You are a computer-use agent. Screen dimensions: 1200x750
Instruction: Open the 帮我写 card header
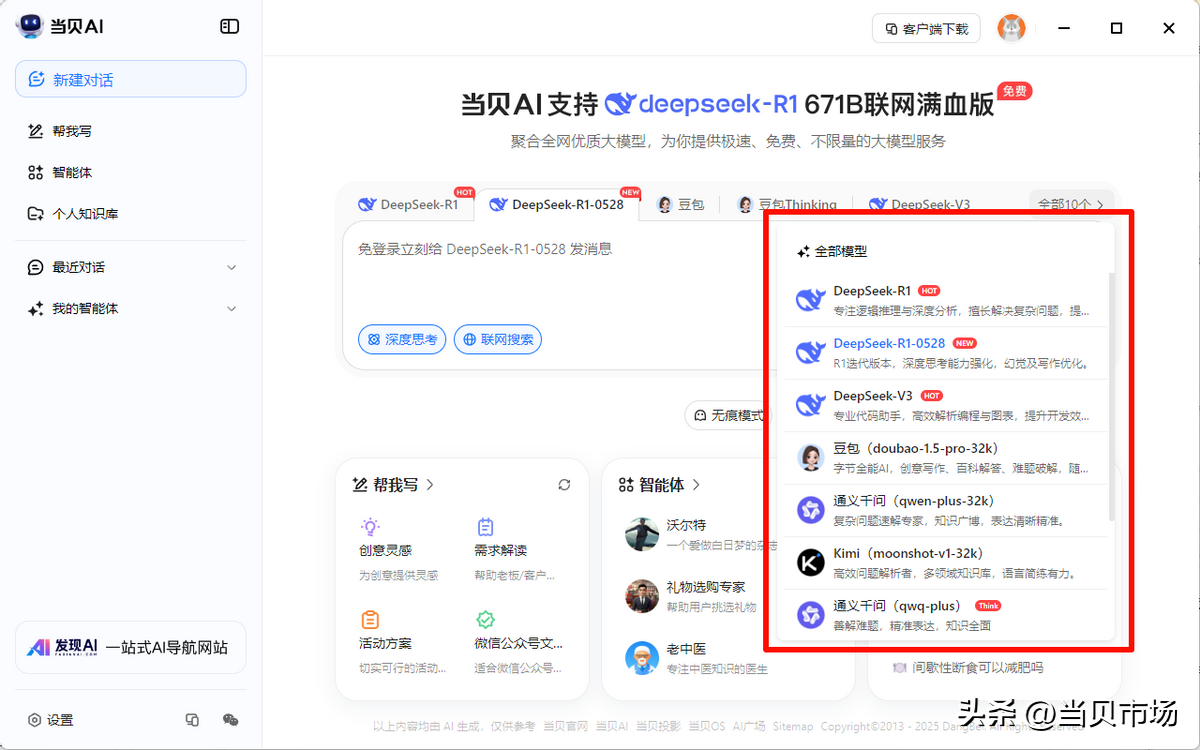click(x=393, y=485)
